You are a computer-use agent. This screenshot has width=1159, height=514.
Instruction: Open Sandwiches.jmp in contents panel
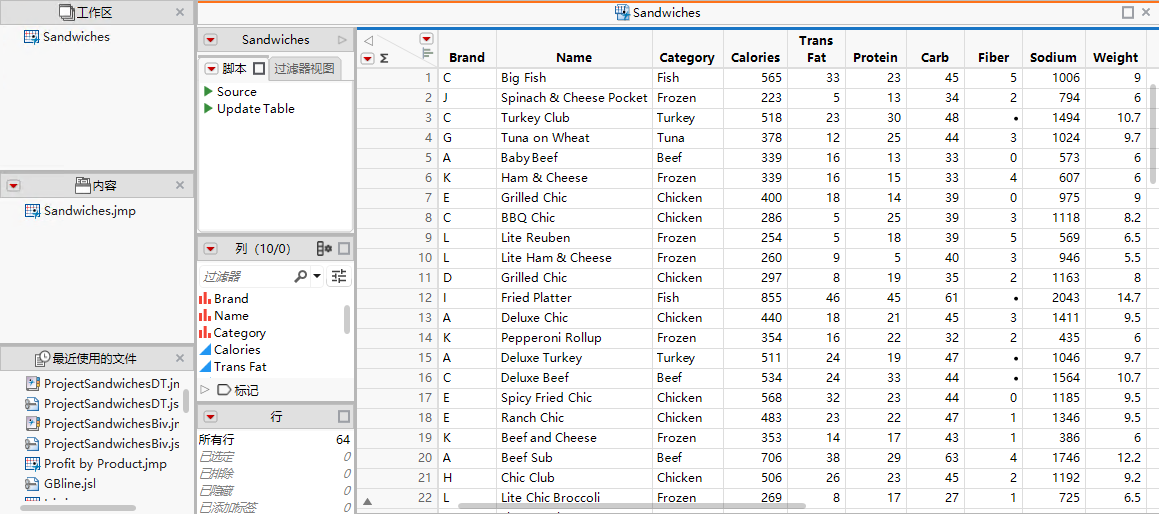point(89,211)
